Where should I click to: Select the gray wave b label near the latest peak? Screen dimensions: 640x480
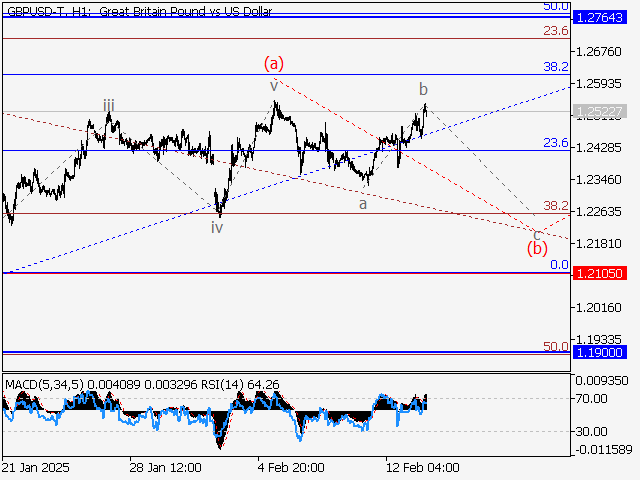click(x=423, y=89)
